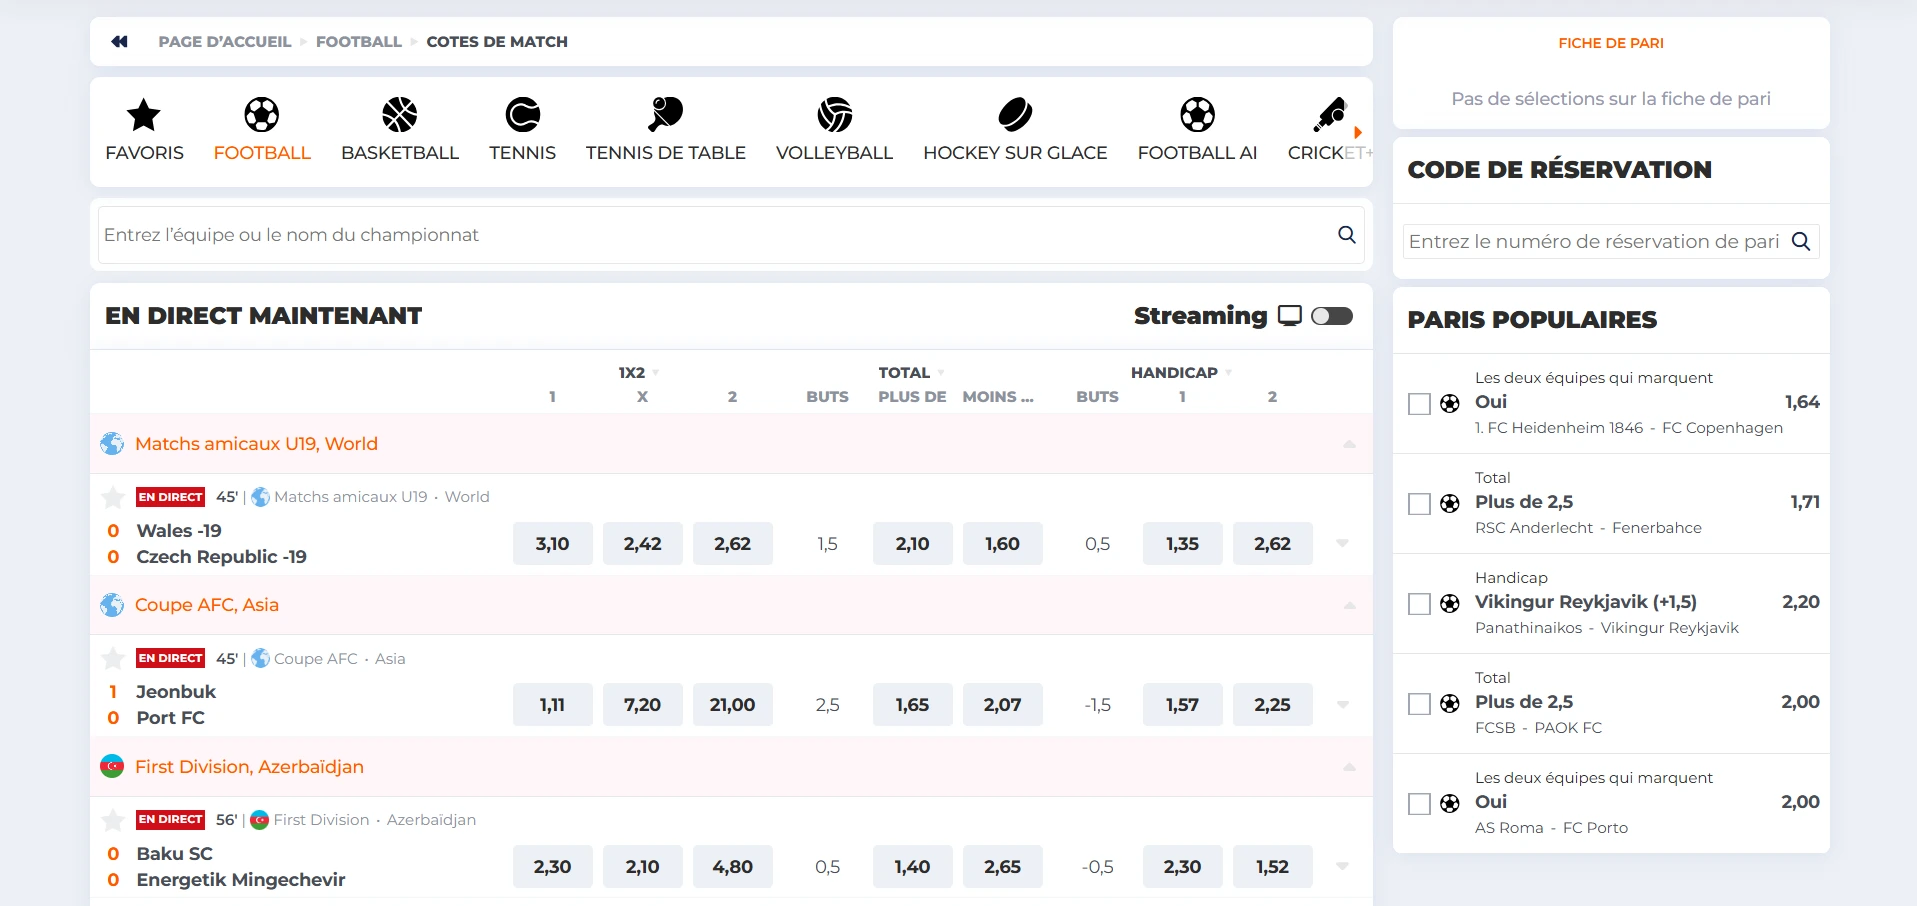Tick the AS Roma - FC Porto checkbox
The height and width of the screenshot is (906, 1917).
click(1419, 804)
